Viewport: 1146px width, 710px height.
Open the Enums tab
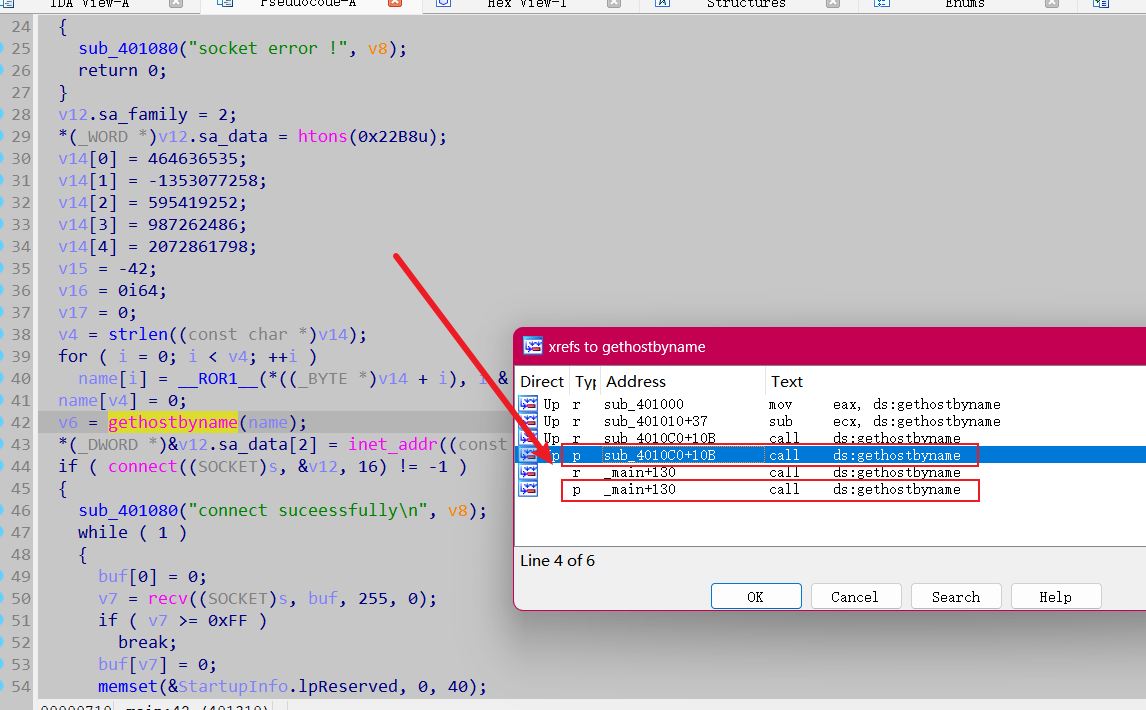click(x=965, y=4)
